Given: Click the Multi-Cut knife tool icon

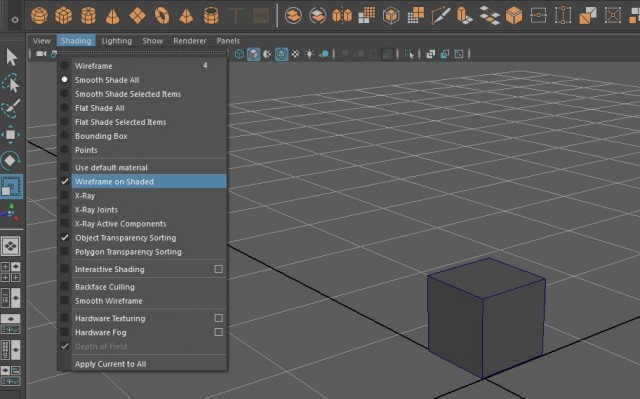Looking at the screenshot, I should coord(440,16).
